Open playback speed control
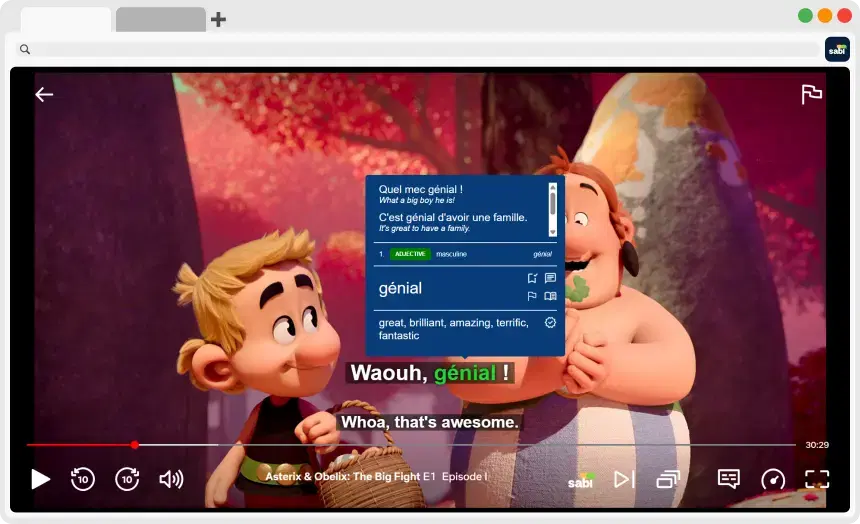Screen dimensions: 860x524 [x=773, y=479]
